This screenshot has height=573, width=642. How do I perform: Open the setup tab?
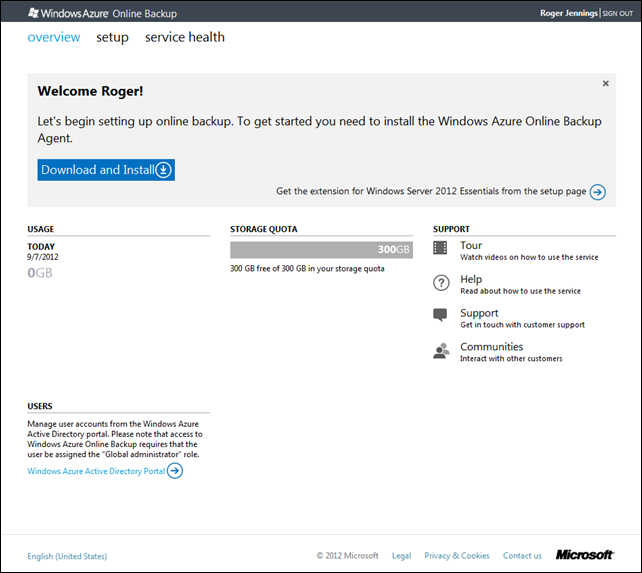coord(112,38)
